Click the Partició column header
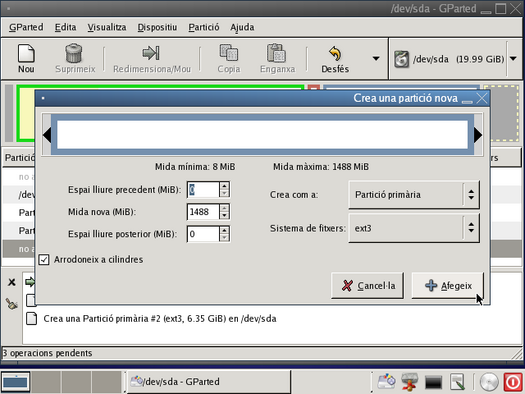The width and height of the screenshot is (525, 394). pyautogui.click(x=19, y=157)
